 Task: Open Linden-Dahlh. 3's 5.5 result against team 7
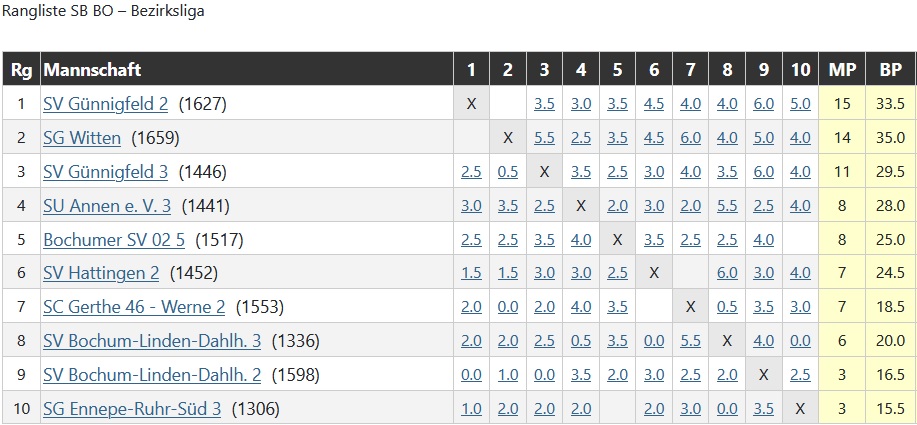point(691,341)
